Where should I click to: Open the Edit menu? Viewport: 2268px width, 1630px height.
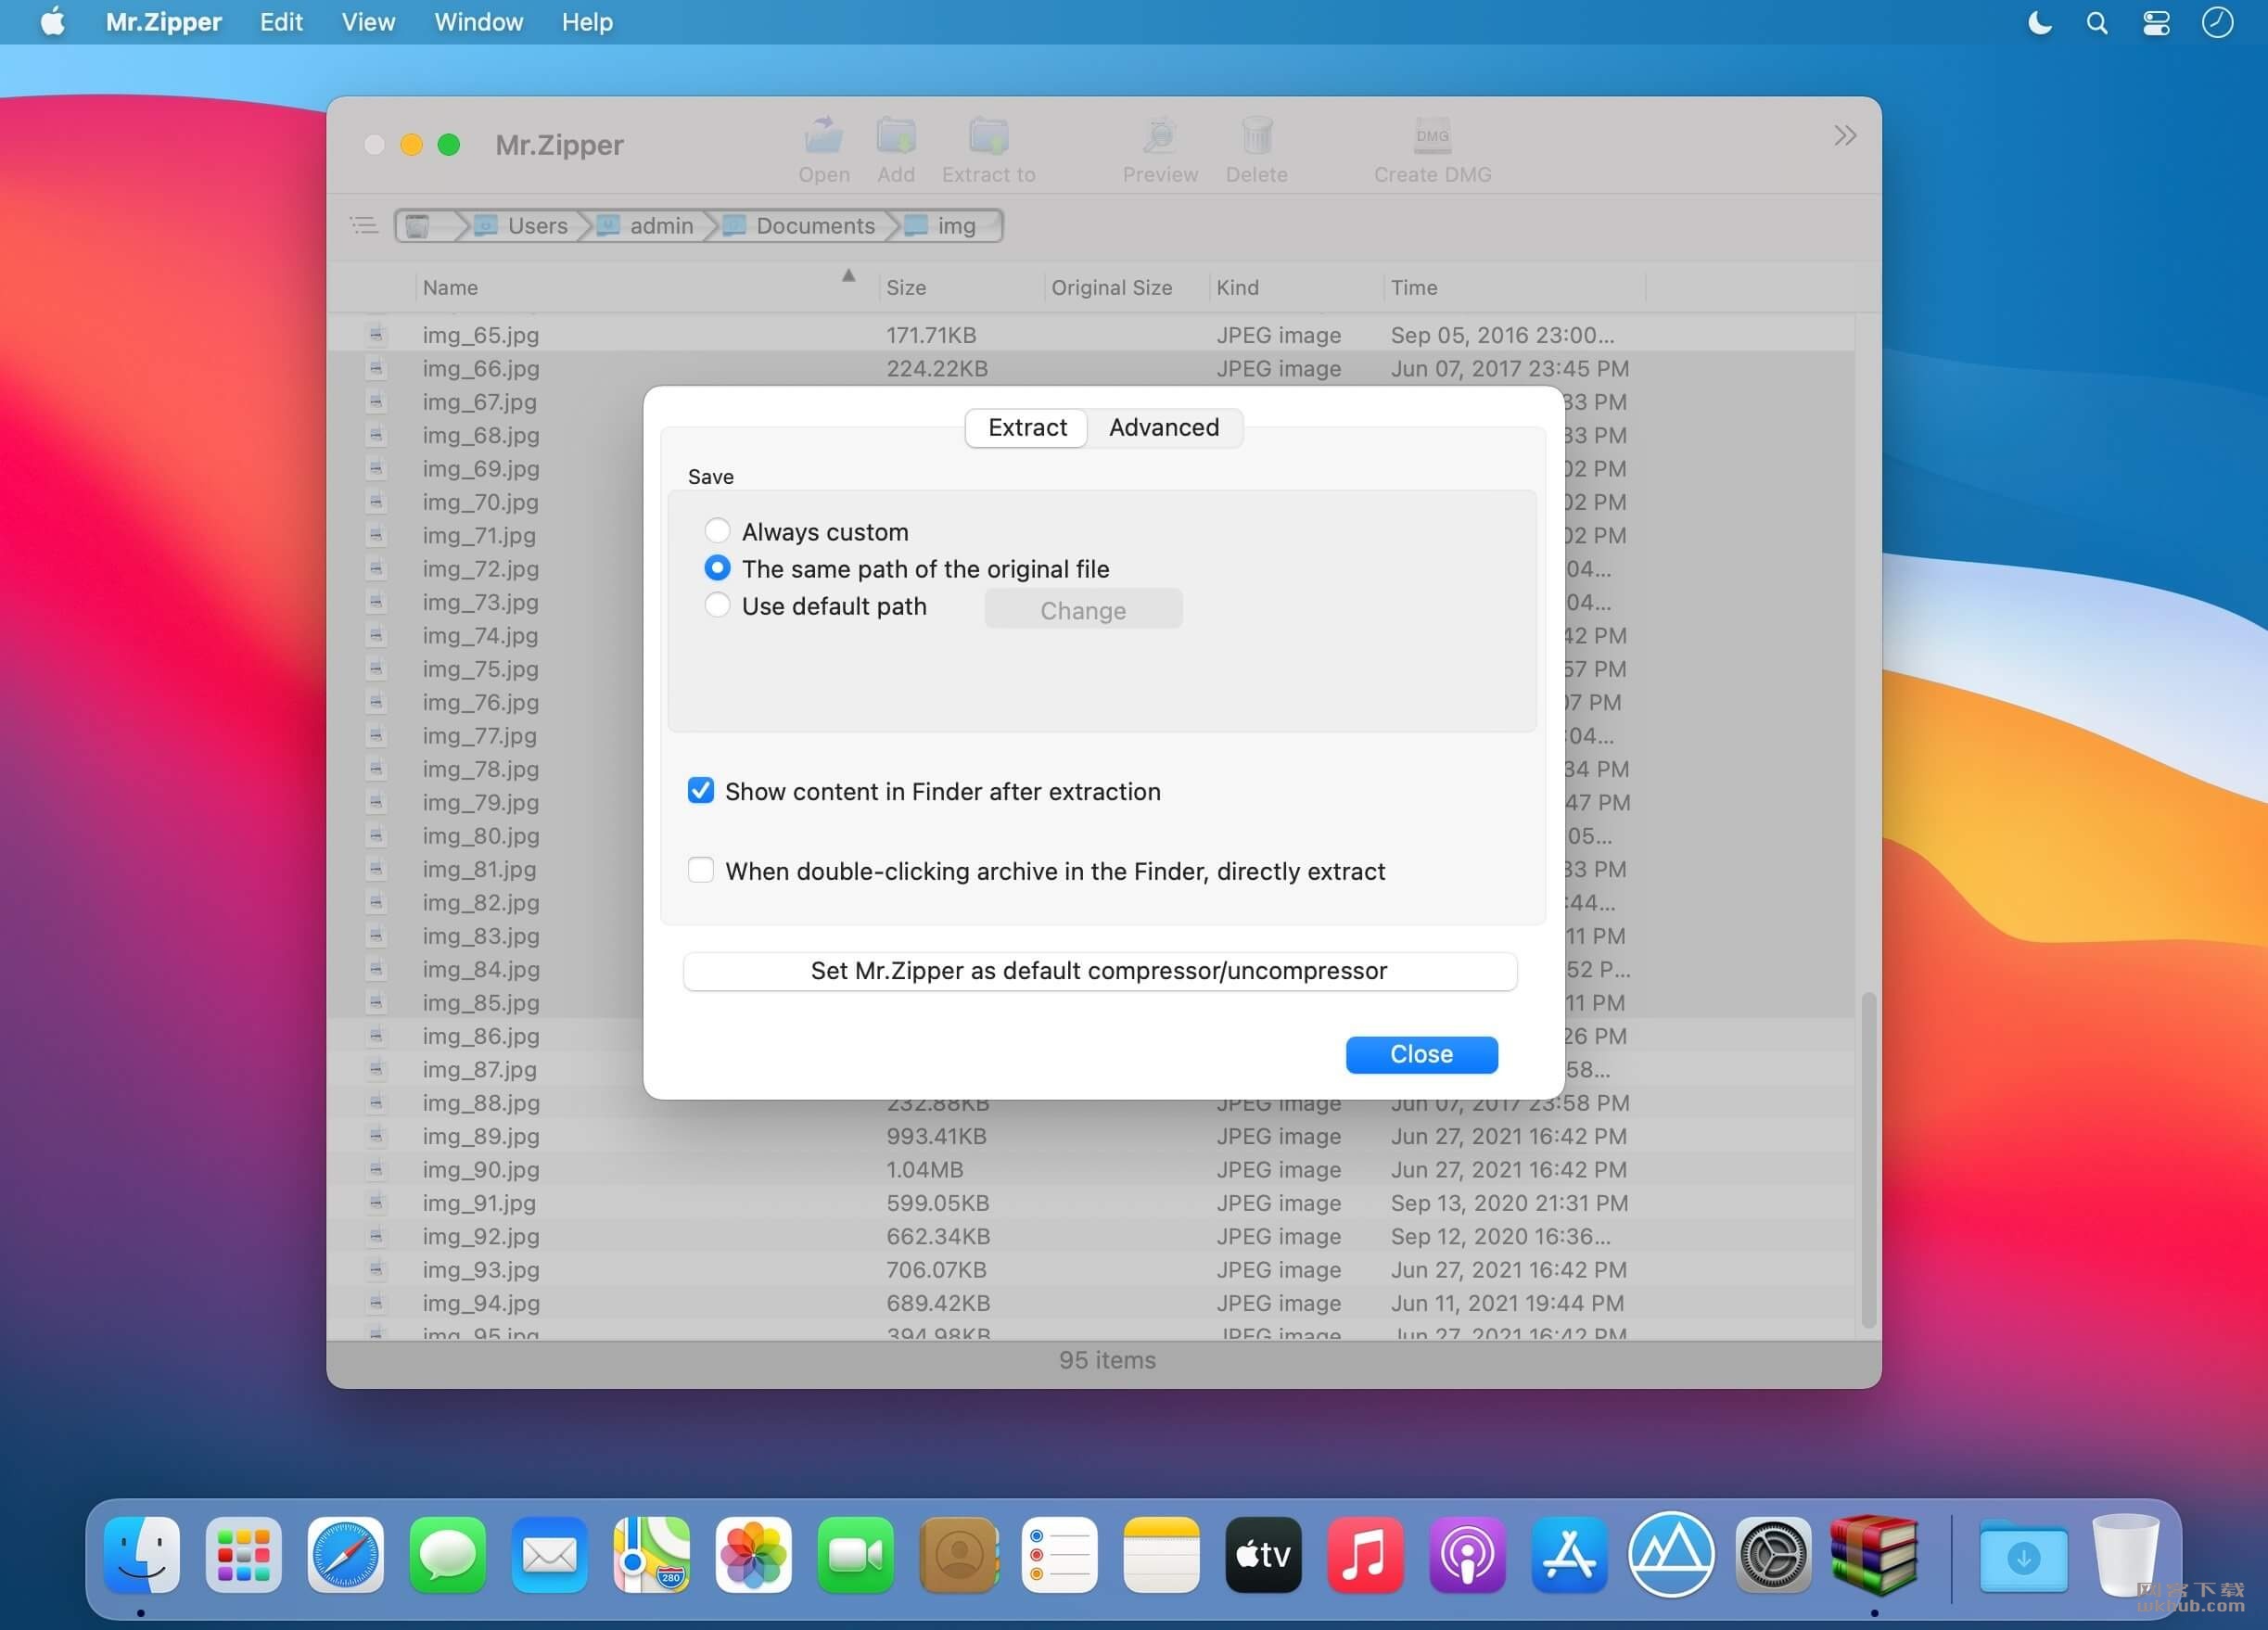click(281, 22)
